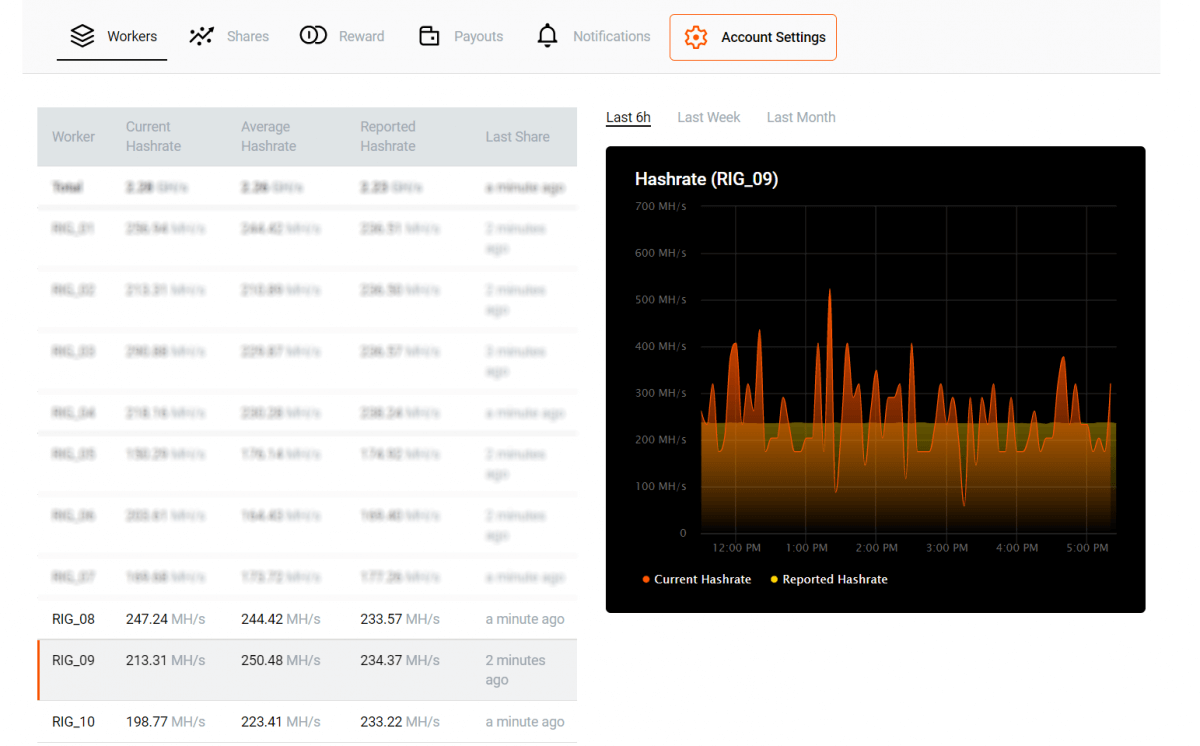Click the Account Settings gear icon
Image resolution: width=1200 pixels, height=746 pixels.
pos(695,37)
